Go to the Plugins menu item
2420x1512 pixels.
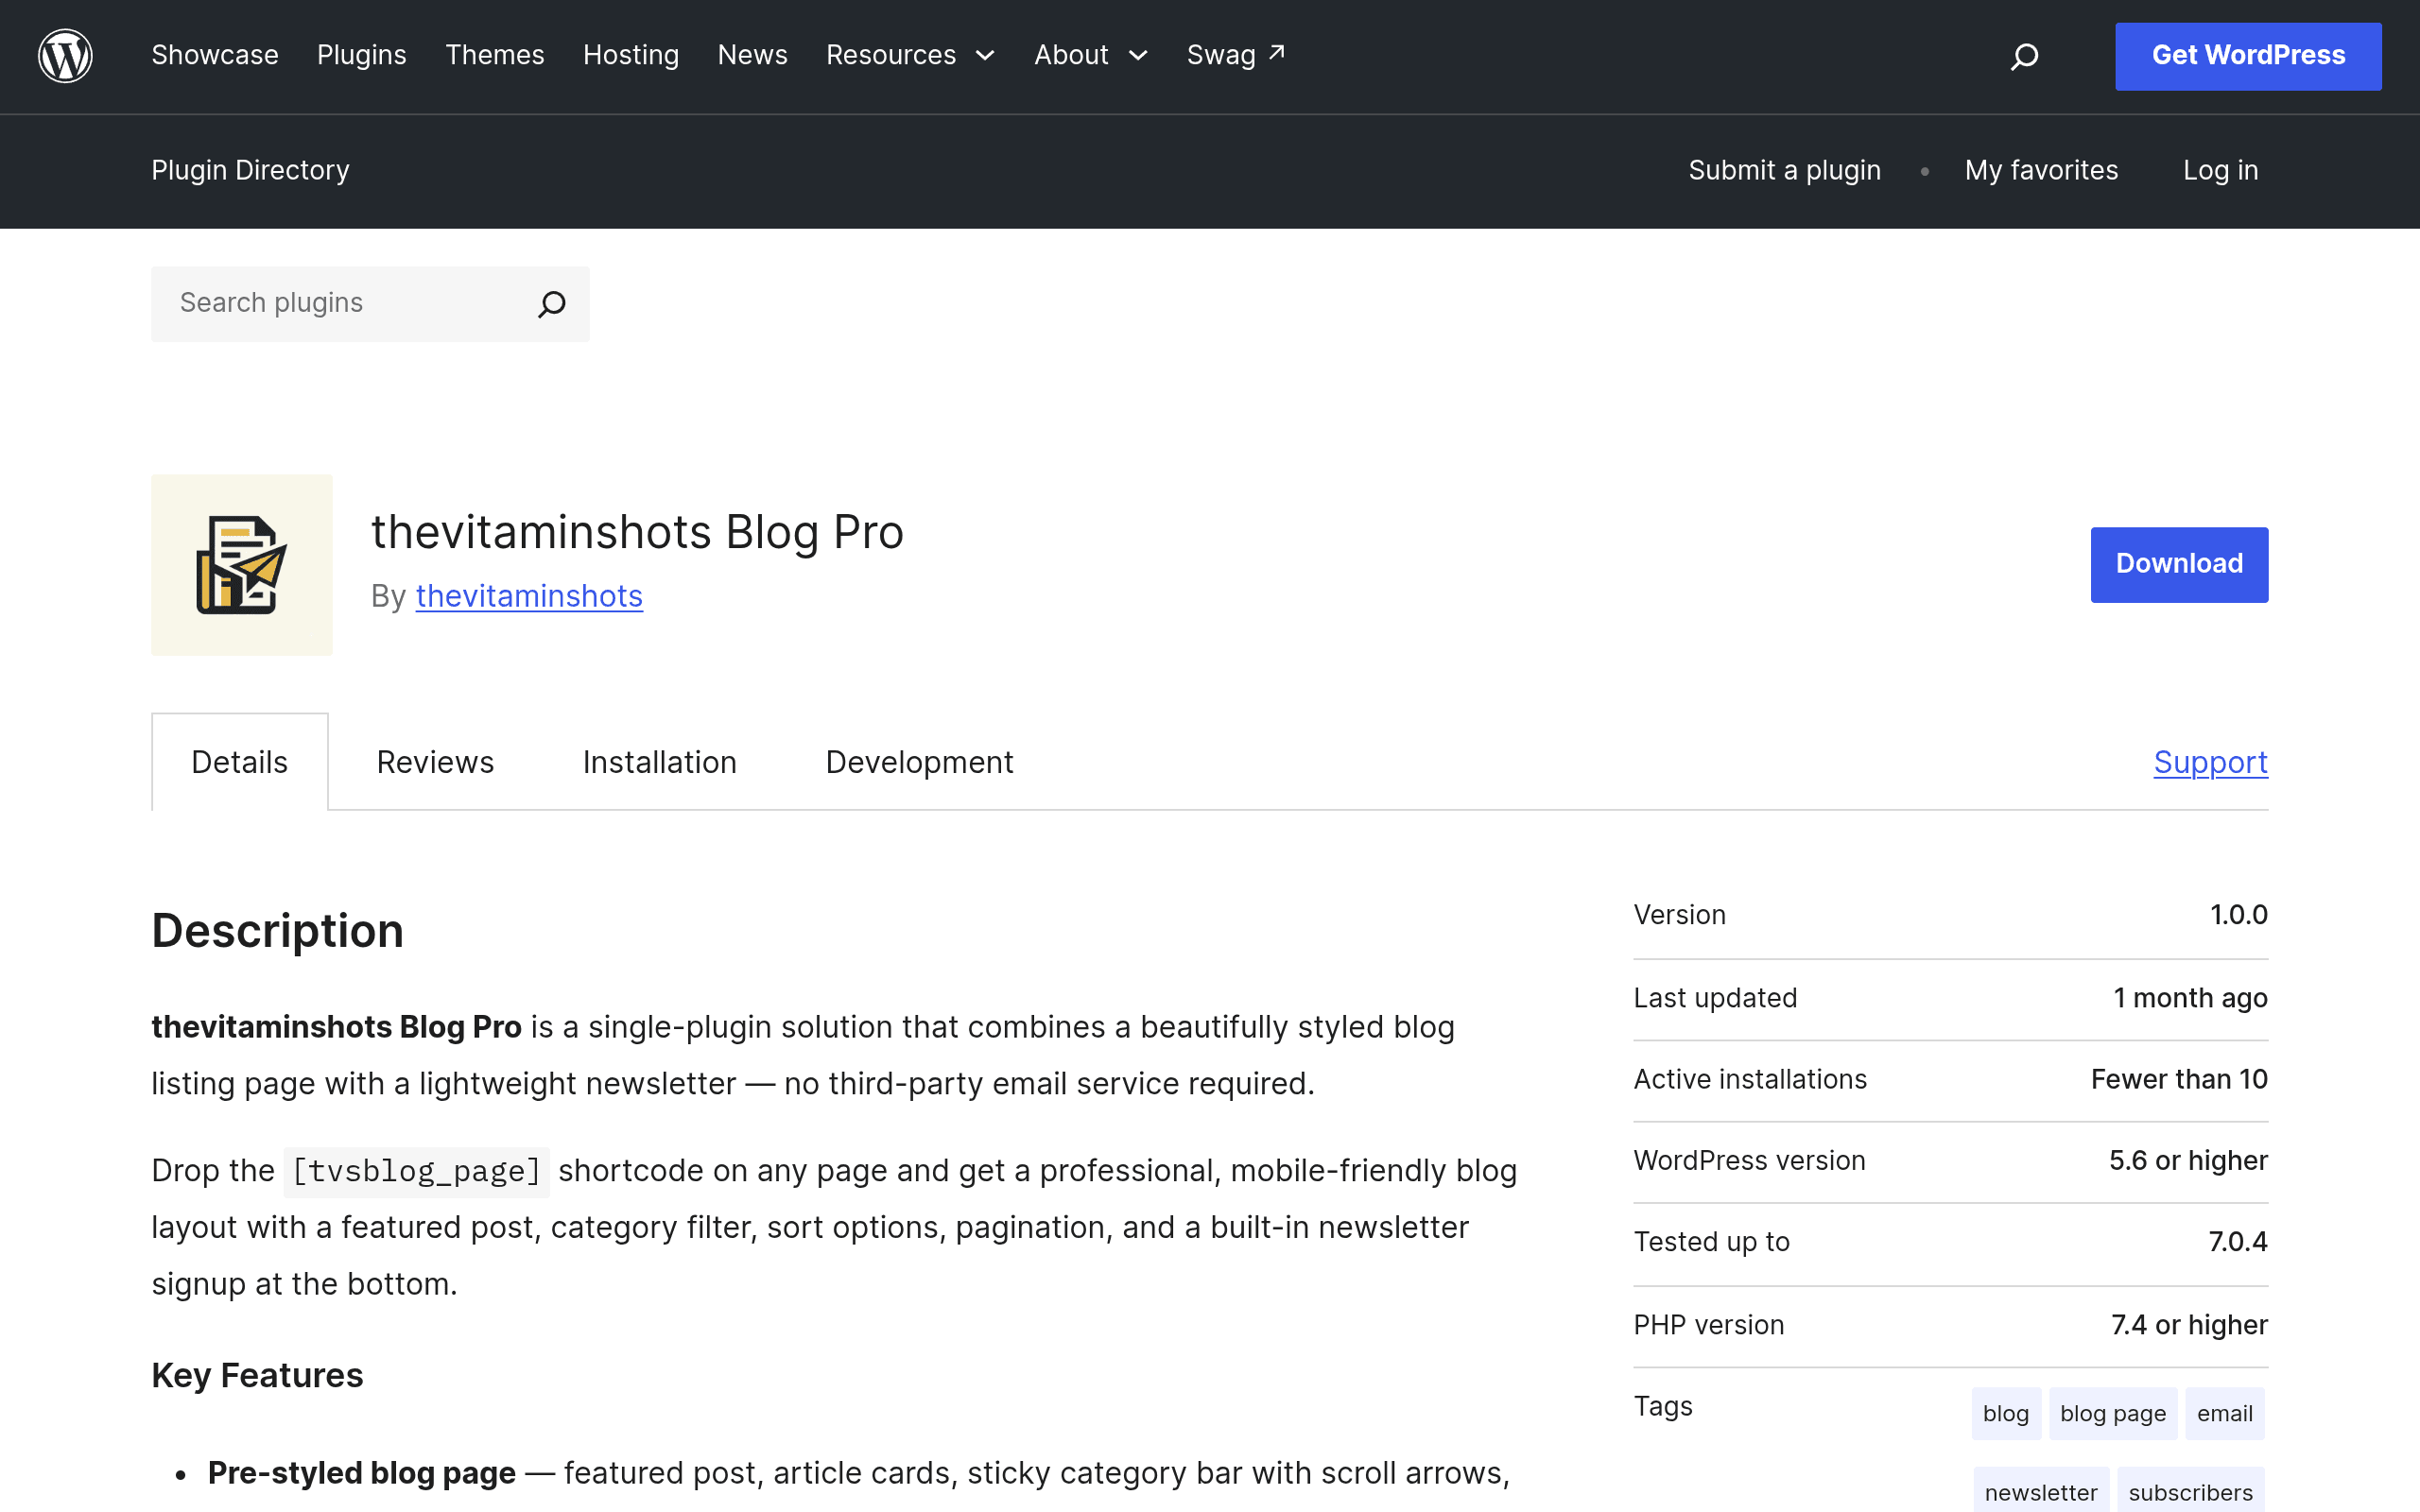click(x=362, y=55)
